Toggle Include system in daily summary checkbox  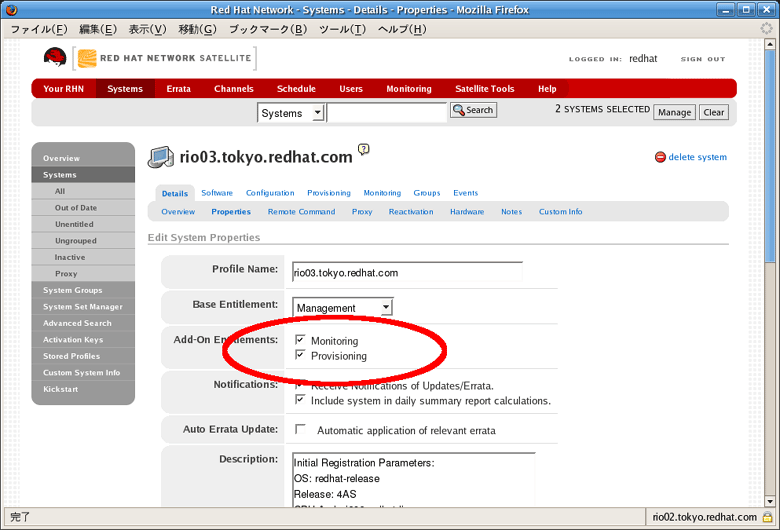(x=300, y=400)
